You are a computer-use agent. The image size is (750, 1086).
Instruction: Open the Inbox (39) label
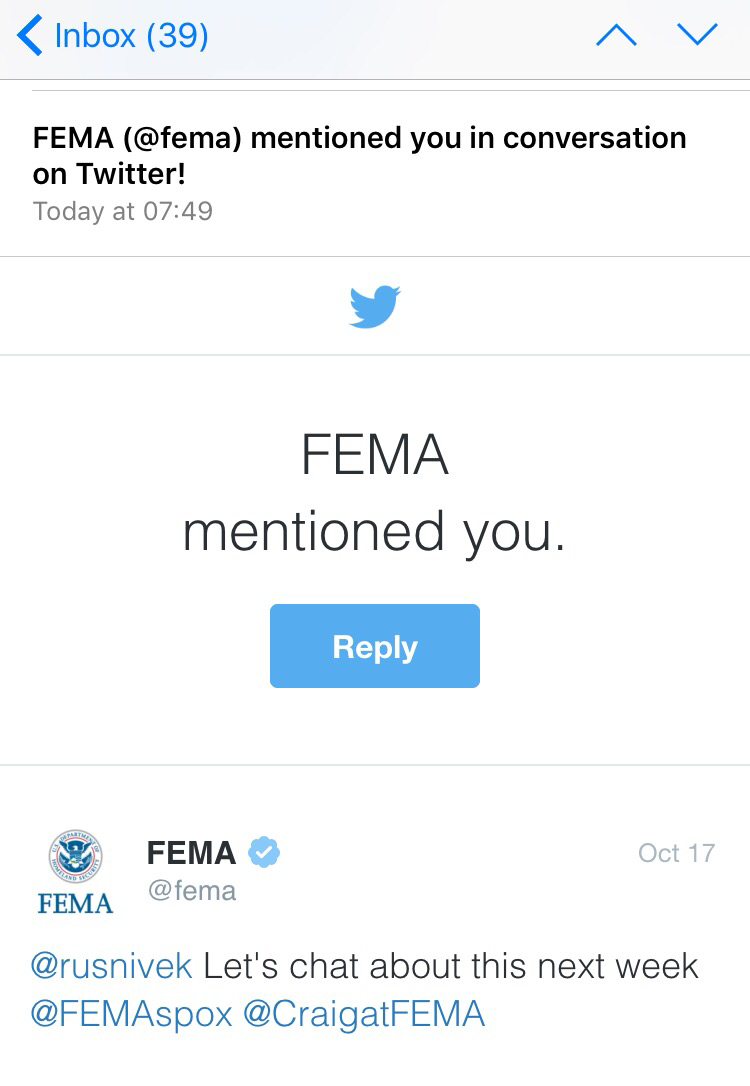(x=131, y=36)
